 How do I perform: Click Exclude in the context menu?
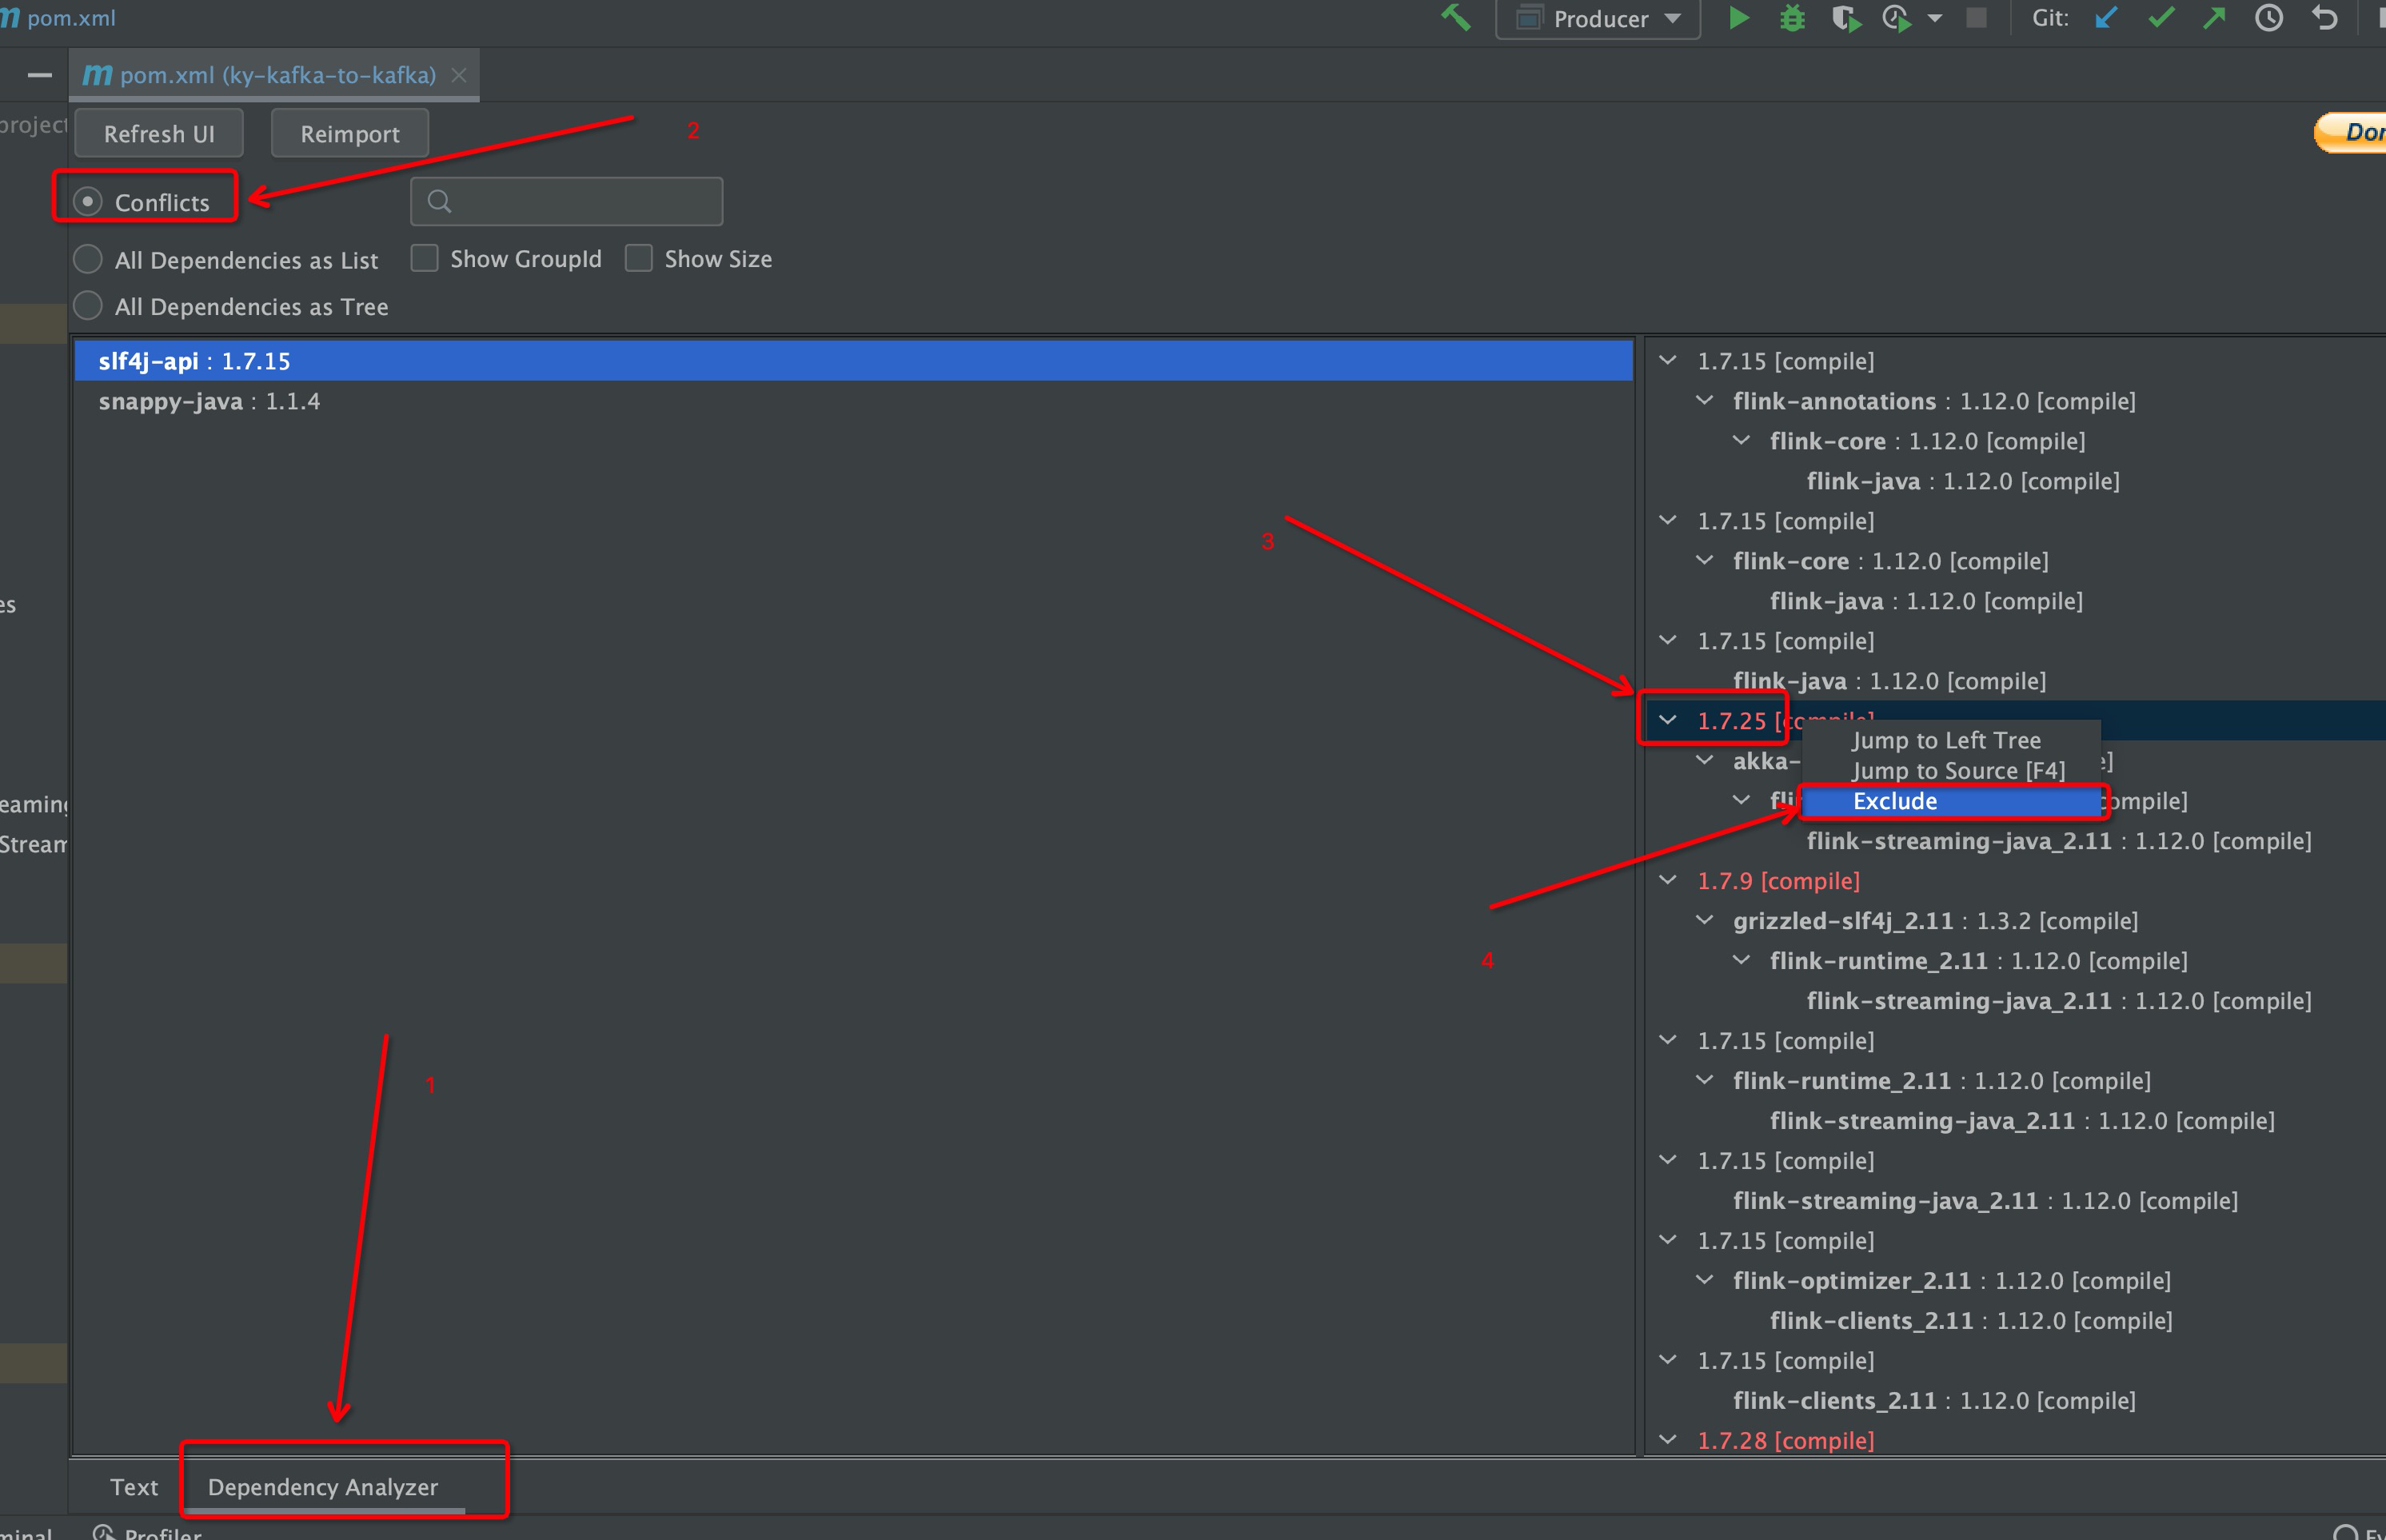(1893, 800)
